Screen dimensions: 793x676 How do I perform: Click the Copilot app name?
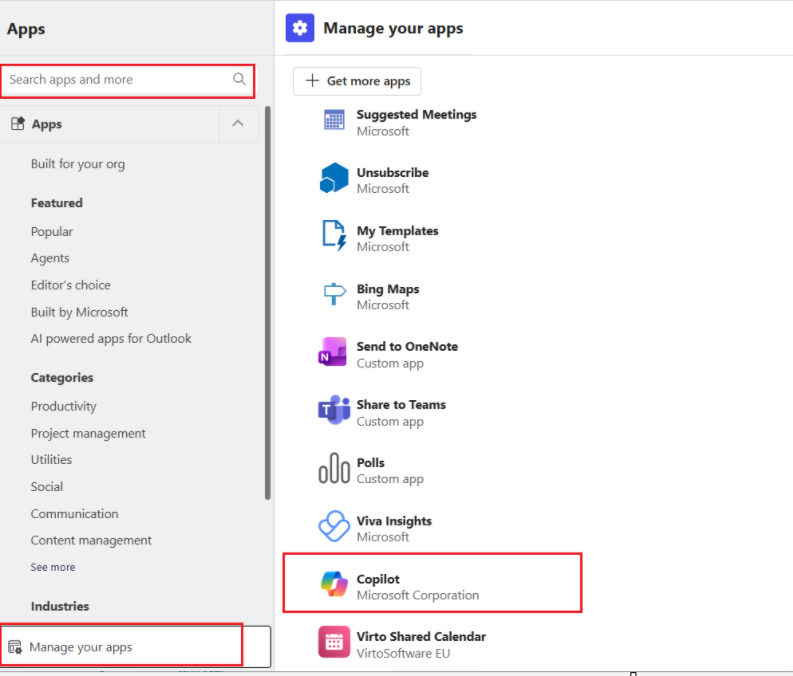[378, 579]
